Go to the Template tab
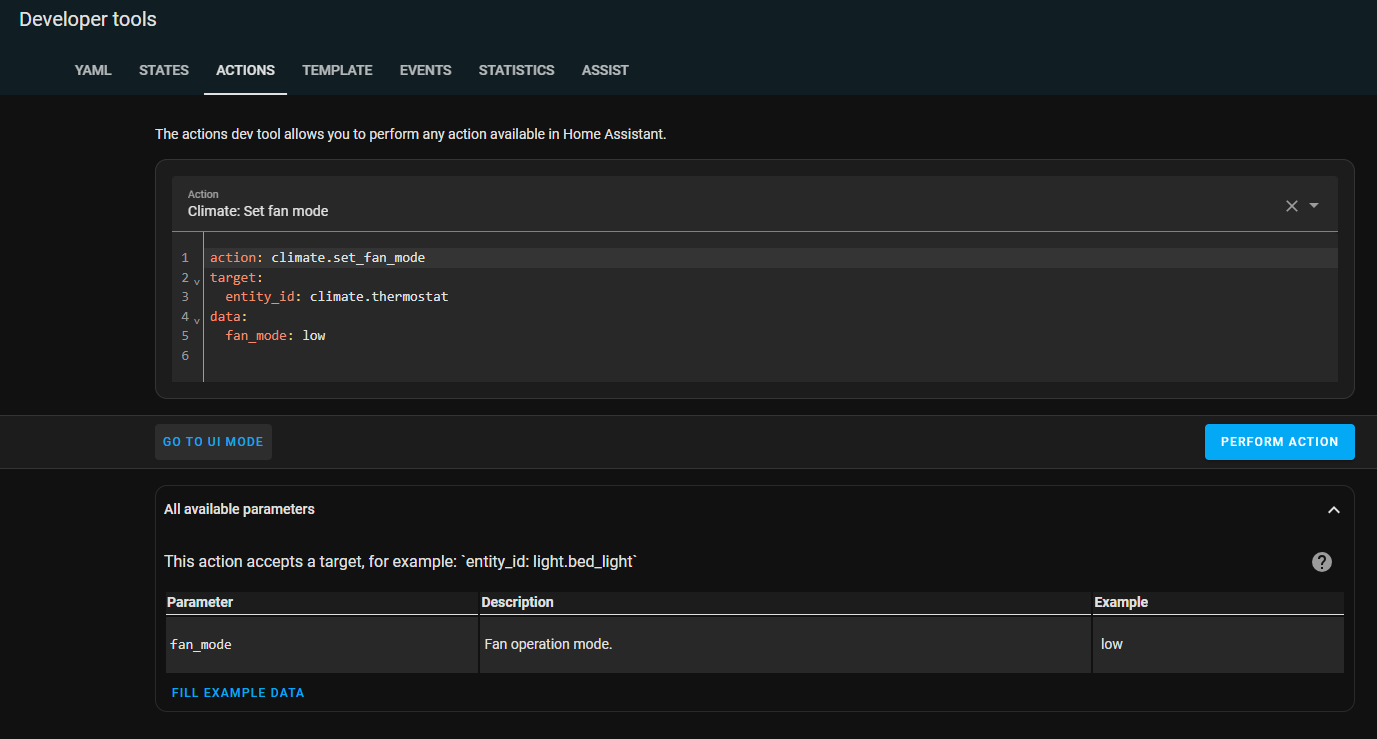1377x739 pixels. pyautogui.click(x=337, y=70)
